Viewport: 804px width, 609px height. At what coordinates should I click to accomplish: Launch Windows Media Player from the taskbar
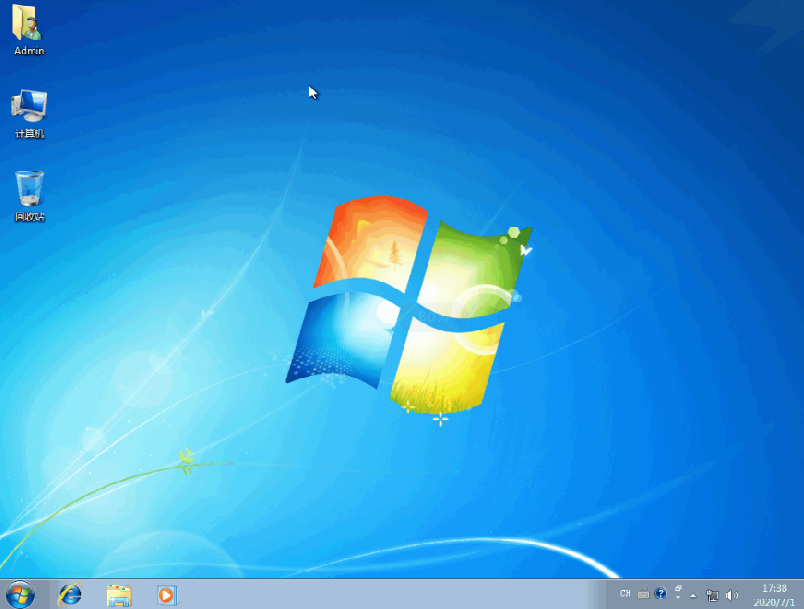coord(166,597)
